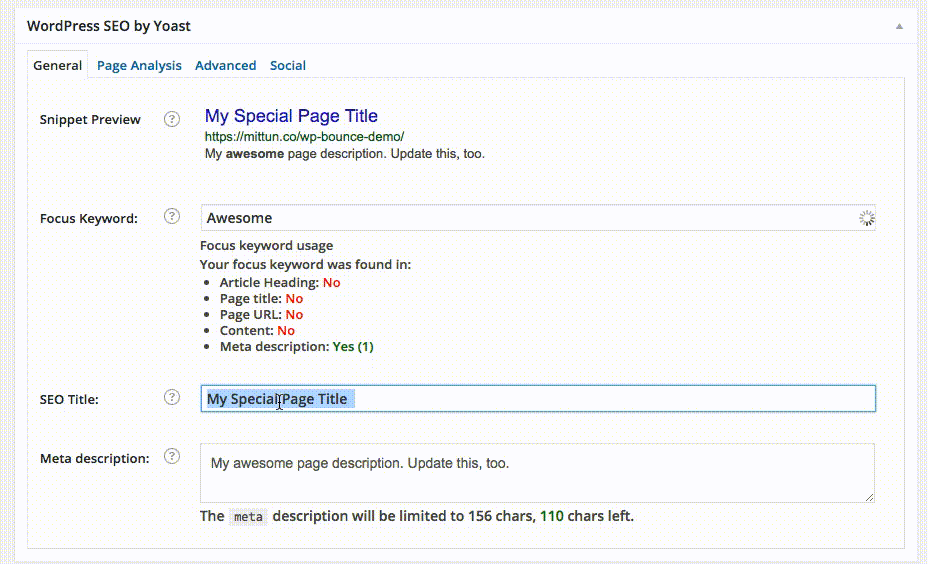Click the 'Focus keyword usage' heading
This screenshot has width=928, height=564.
pyautogui.click(x=266, y=245)
